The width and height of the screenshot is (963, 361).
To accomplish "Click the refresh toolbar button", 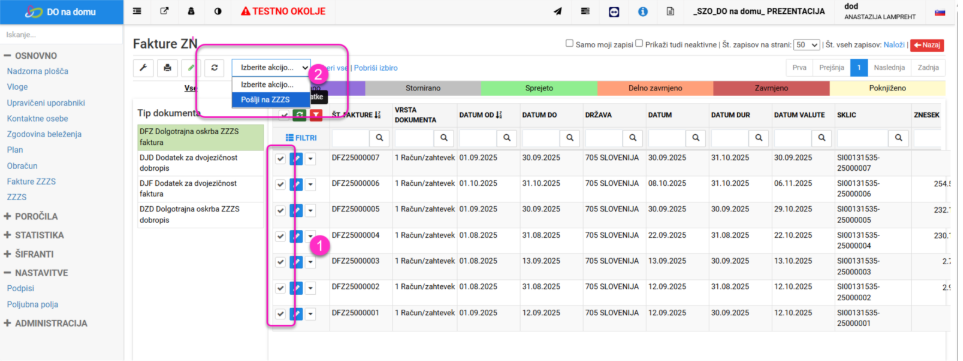I will click(214, 68).
